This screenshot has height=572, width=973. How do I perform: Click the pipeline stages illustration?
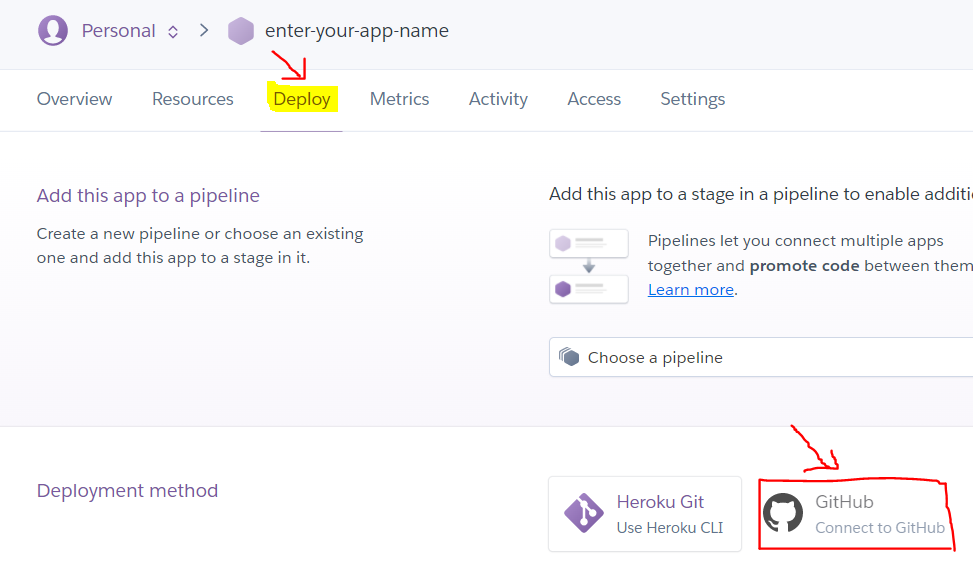pyautogui.click(x=589, y=266)
